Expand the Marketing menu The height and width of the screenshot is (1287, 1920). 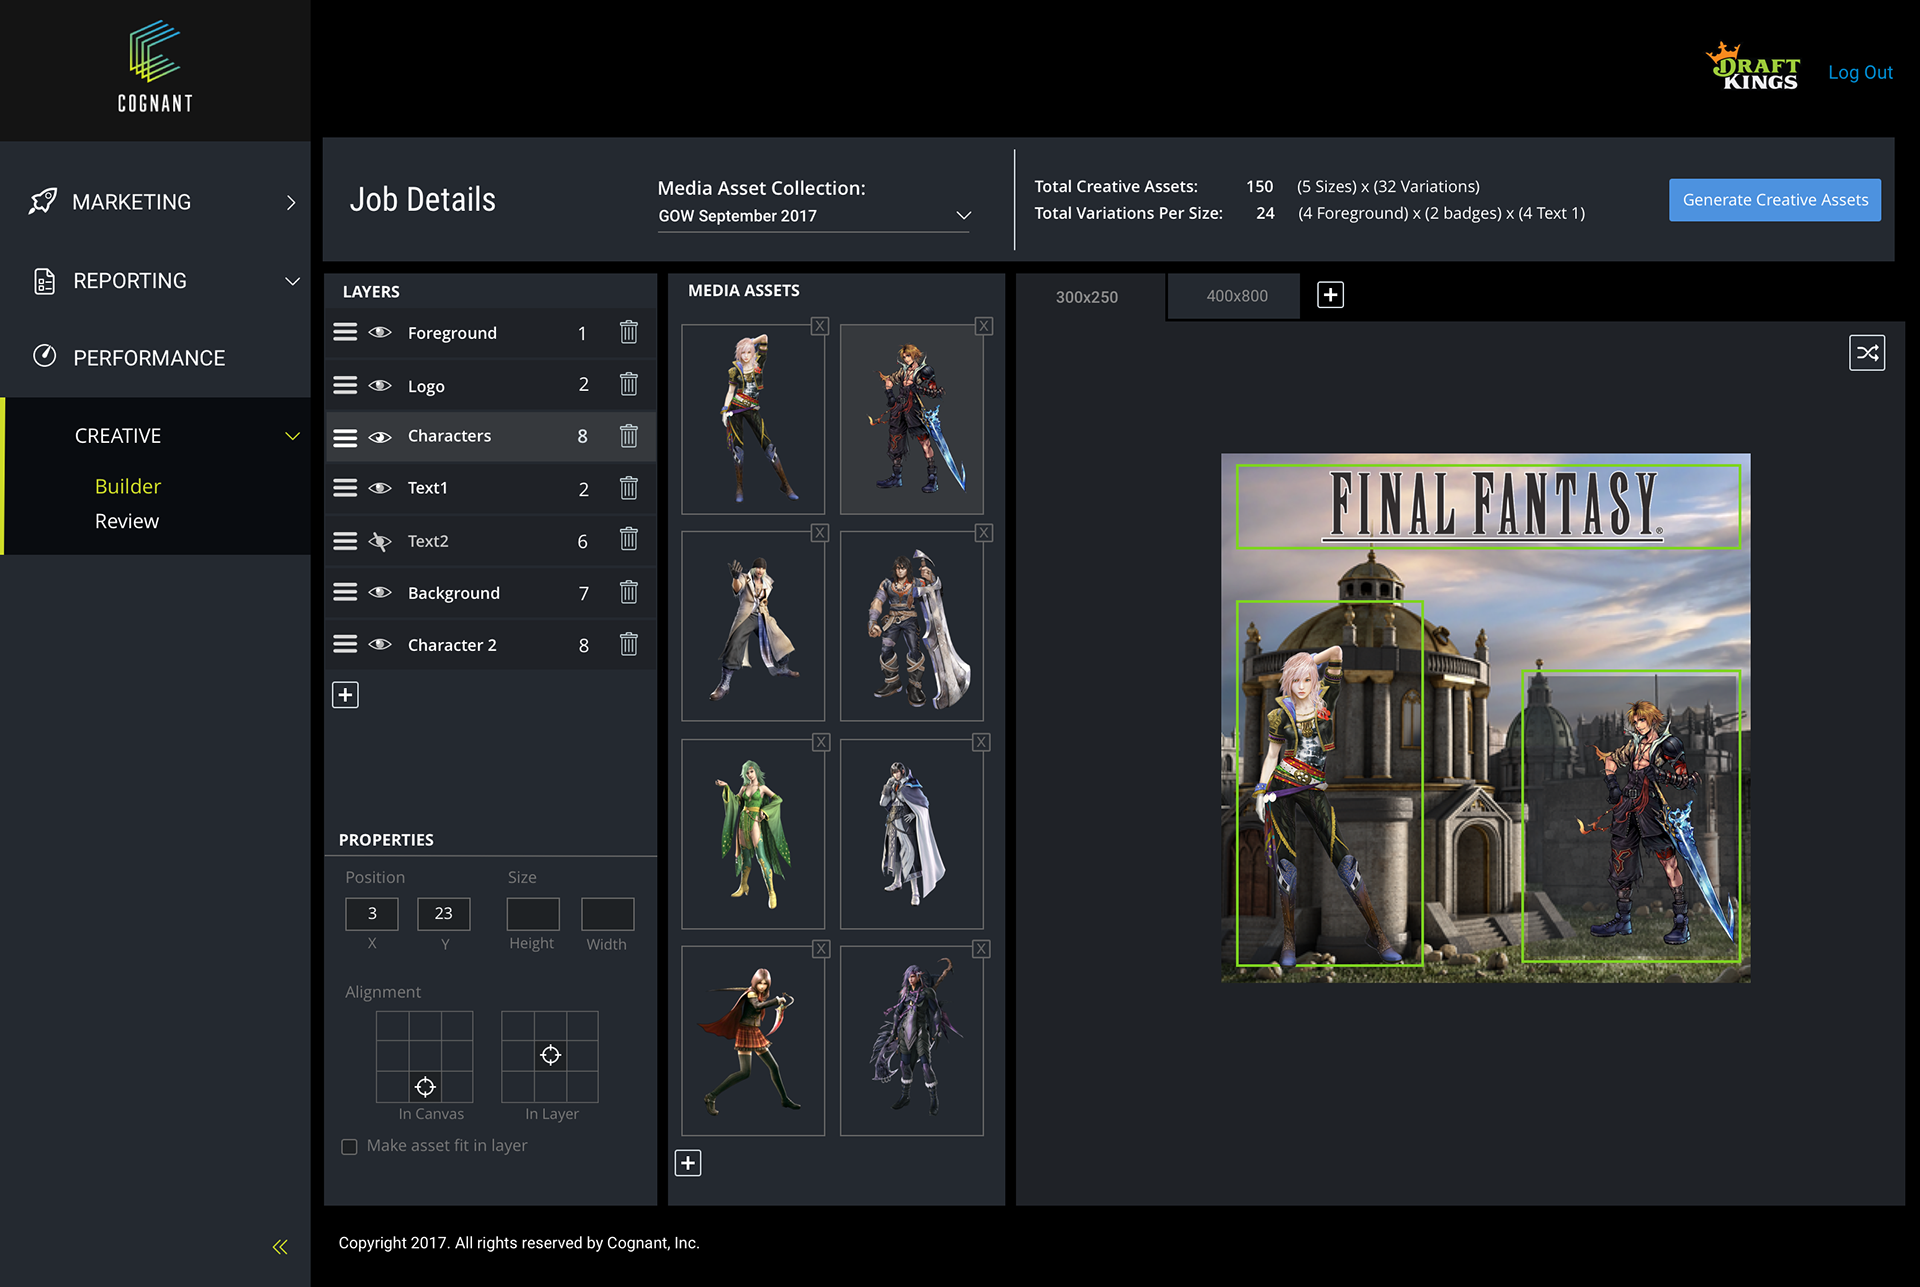(291, 202)
